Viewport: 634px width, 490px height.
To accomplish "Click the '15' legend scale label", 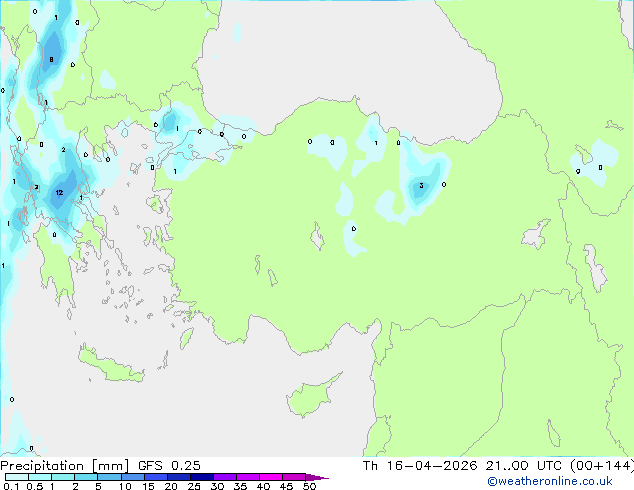I will tap(148, 486).
